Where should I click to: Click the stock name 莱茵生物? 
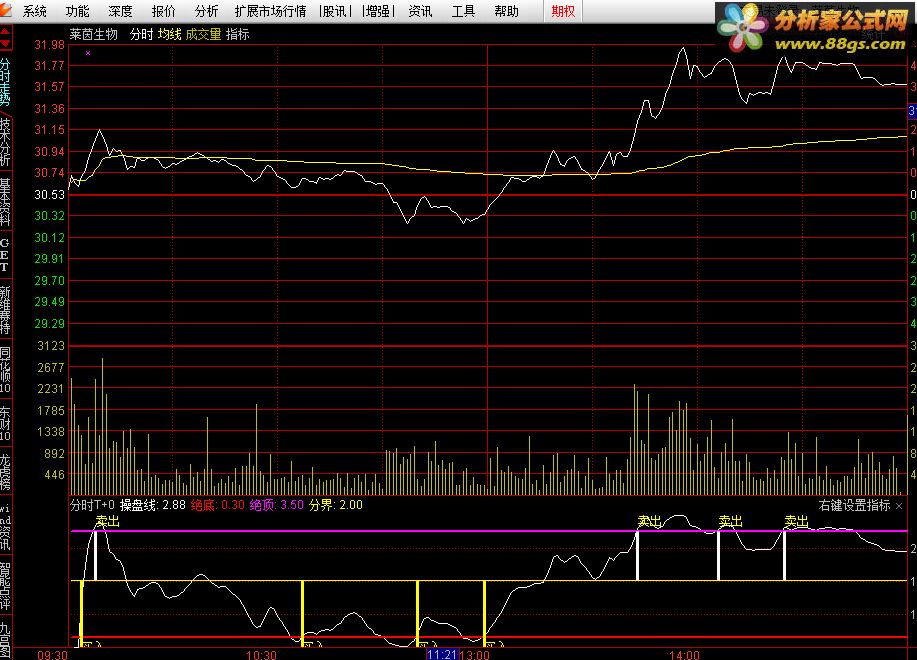click(x=94, y=34)
